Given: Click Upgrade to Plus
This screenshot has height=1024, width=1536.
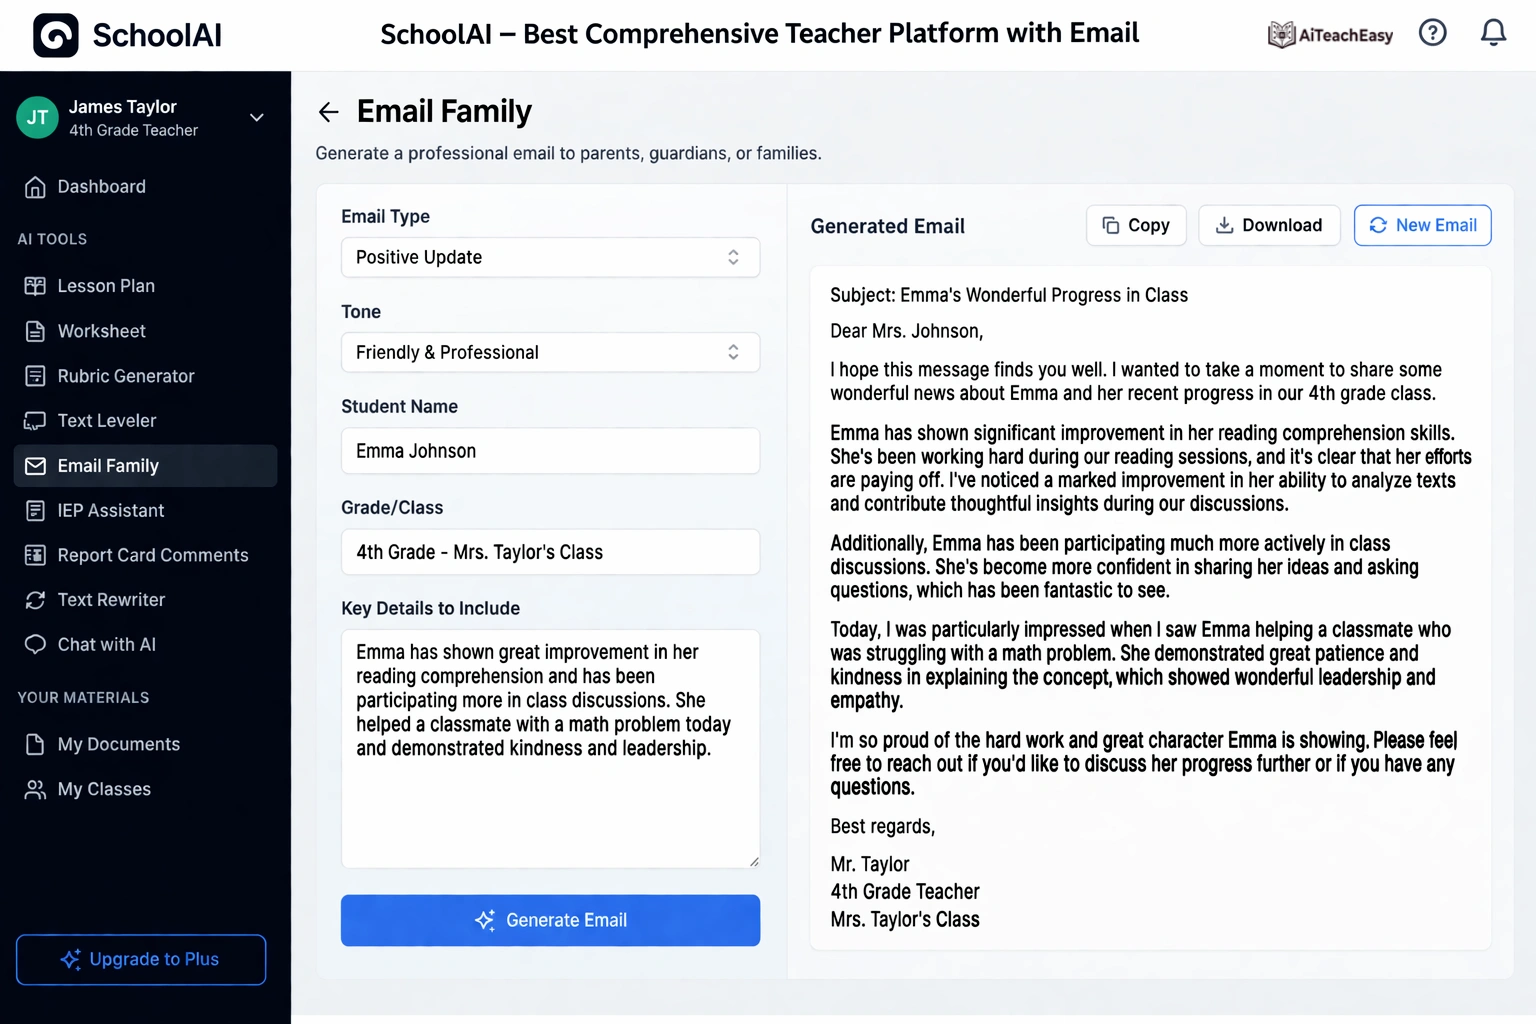Looking at the screenshot, I should pos(140,959).
